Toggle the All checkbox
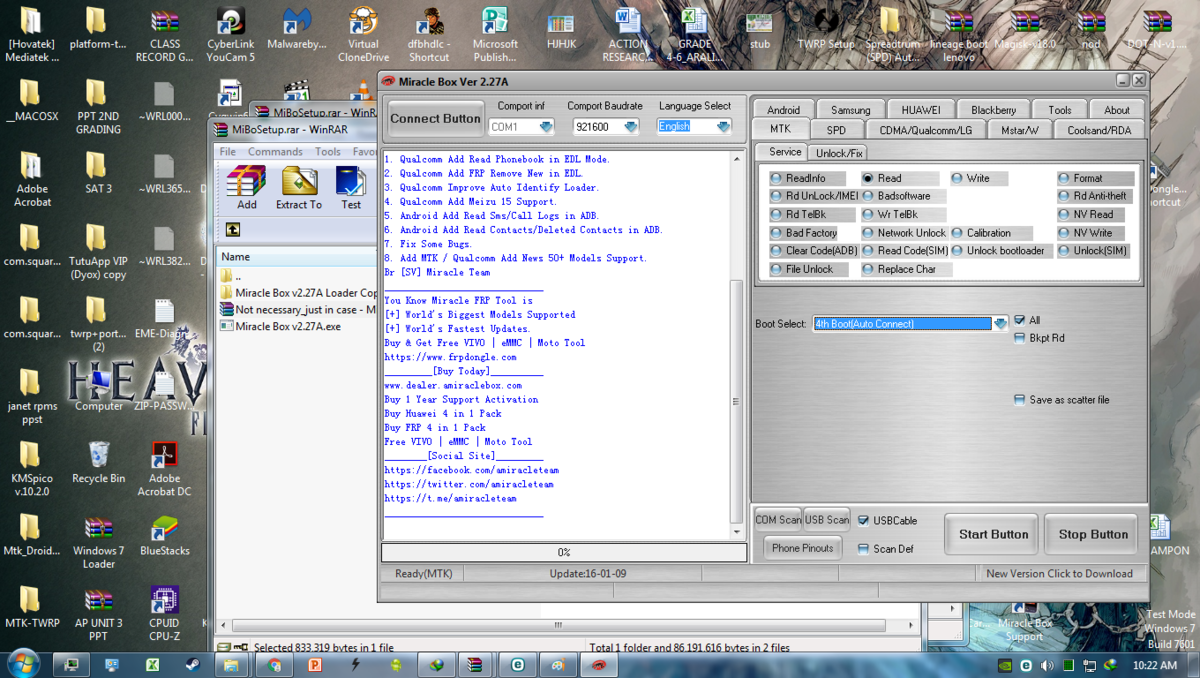Image resolution: width=1200 pixels, height=678 pixels. click(x=1027, y=320)
